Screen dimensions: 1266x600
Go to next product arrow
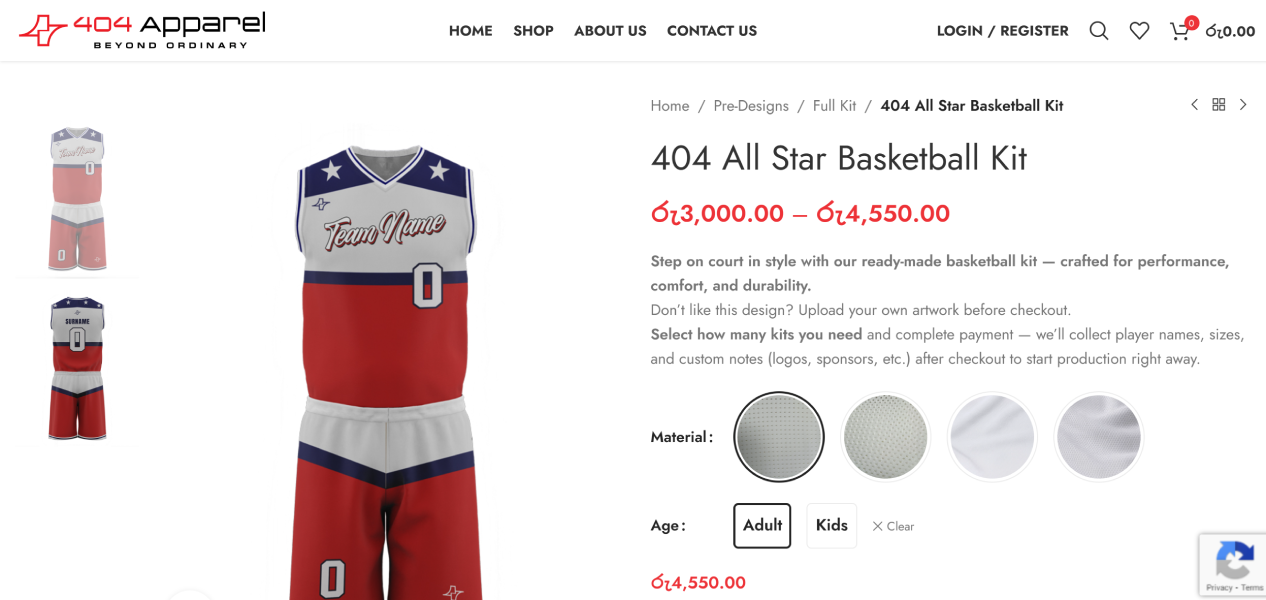point(1243,105)
